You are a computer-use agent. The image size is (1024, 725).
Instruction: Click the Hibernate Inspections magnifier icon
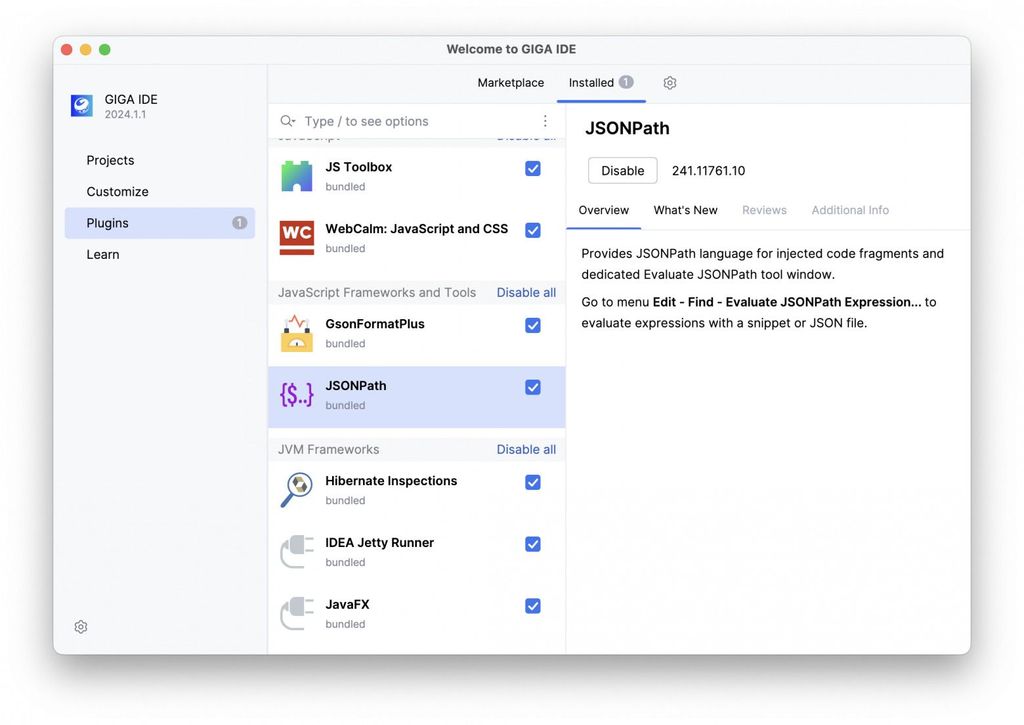tap(297, 490)
